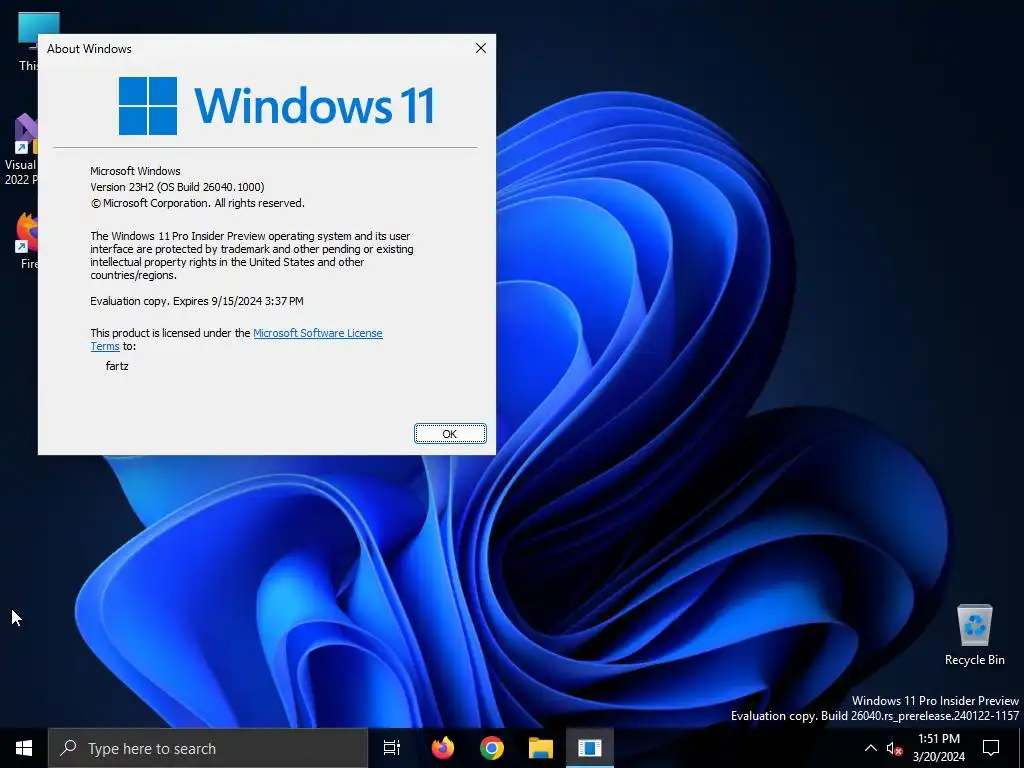Open the Microsoft Software License Terms link
The width and height of the screenshot is (1024, 768).
point(317,333)
